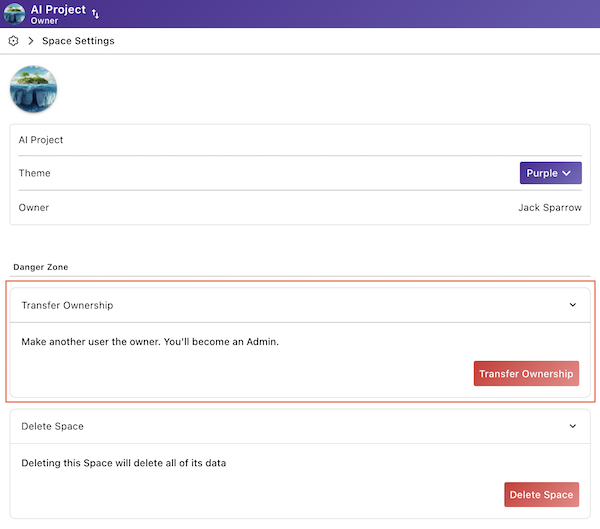Click the Theme row label

(x=34, y=173)
